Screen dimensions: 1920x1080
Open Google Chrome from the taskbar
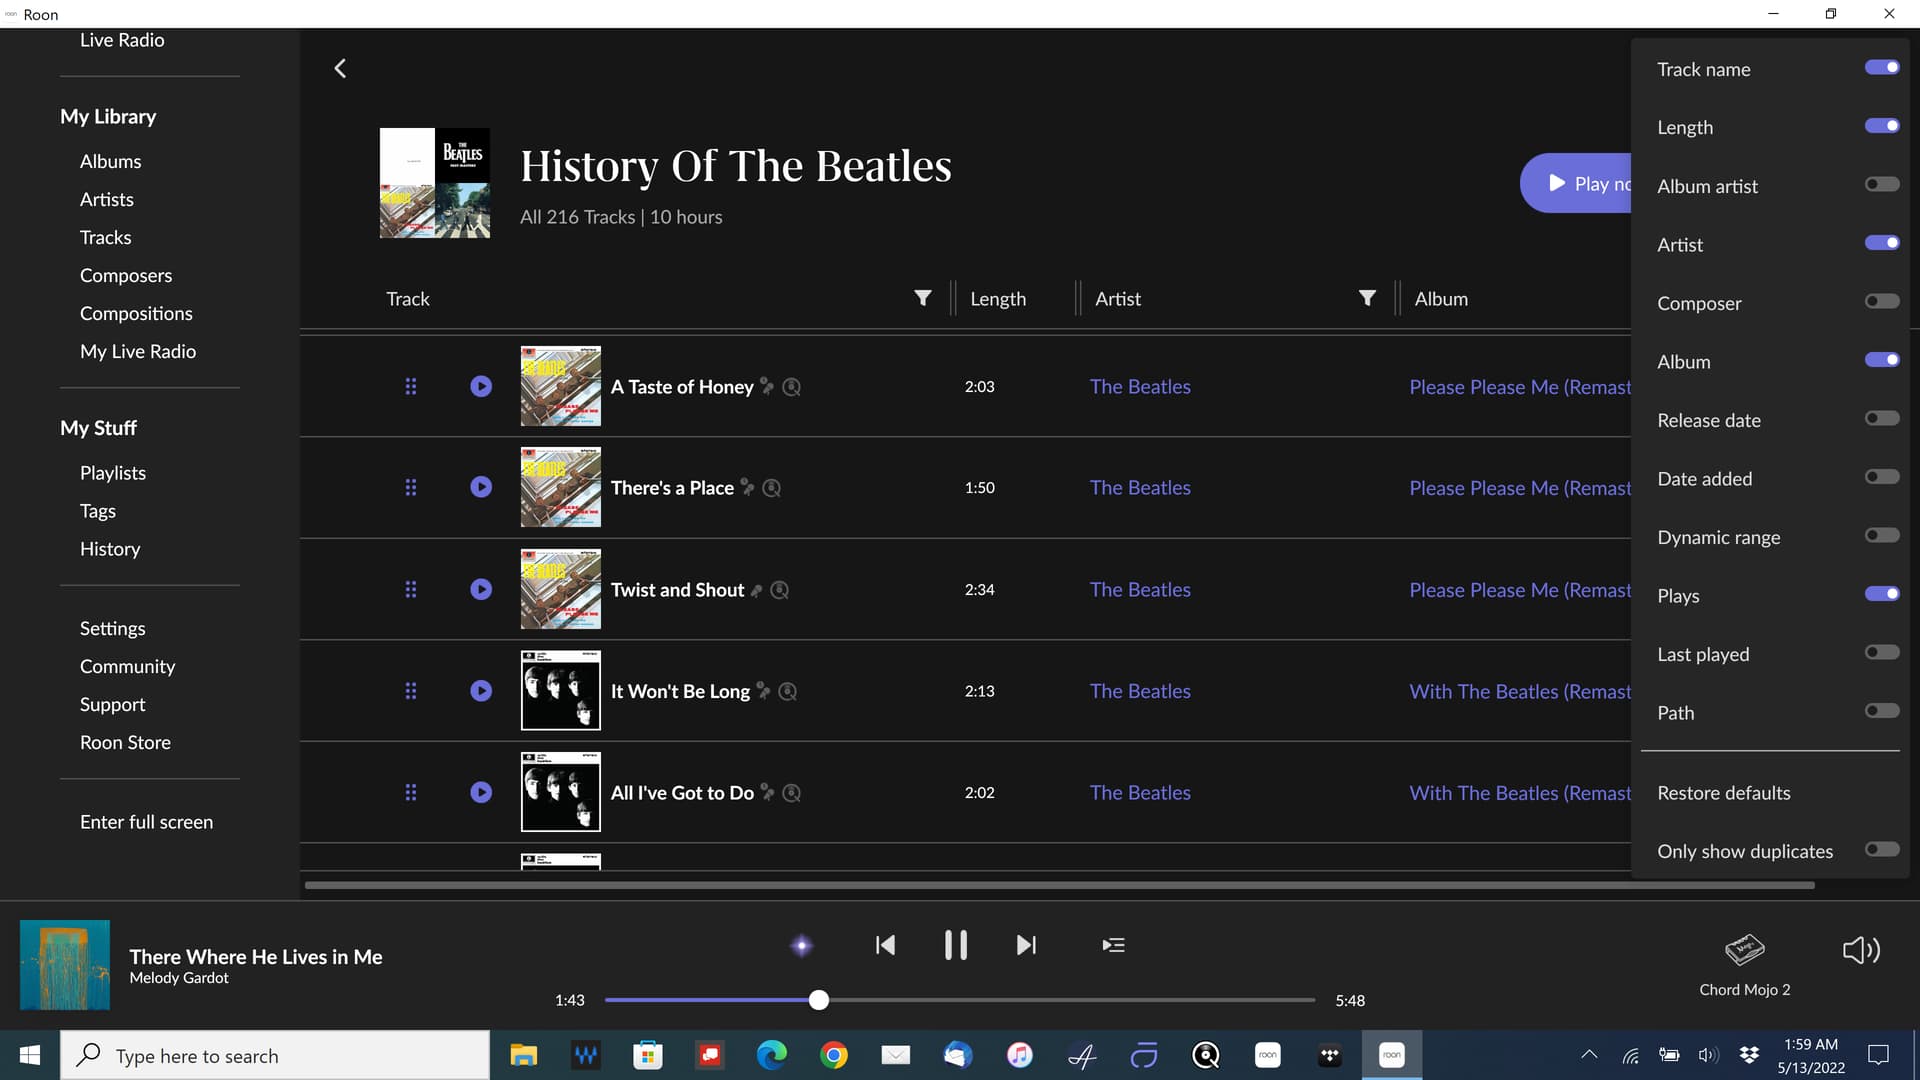[x=833, y=1055]
